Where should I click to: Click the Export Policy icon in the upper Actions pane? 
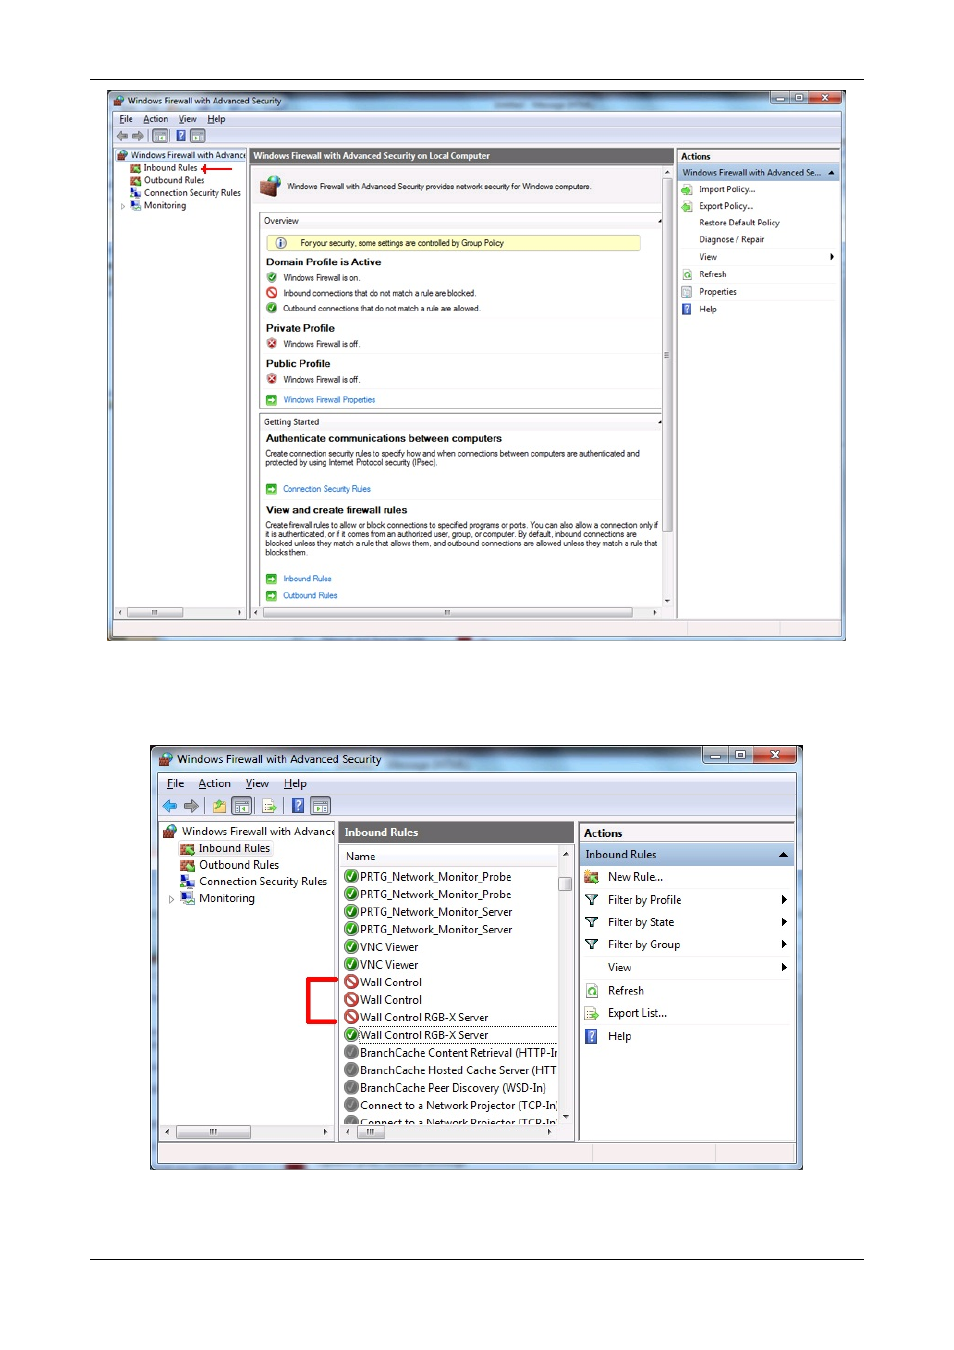pyautogui.click(x=687, y=206)
